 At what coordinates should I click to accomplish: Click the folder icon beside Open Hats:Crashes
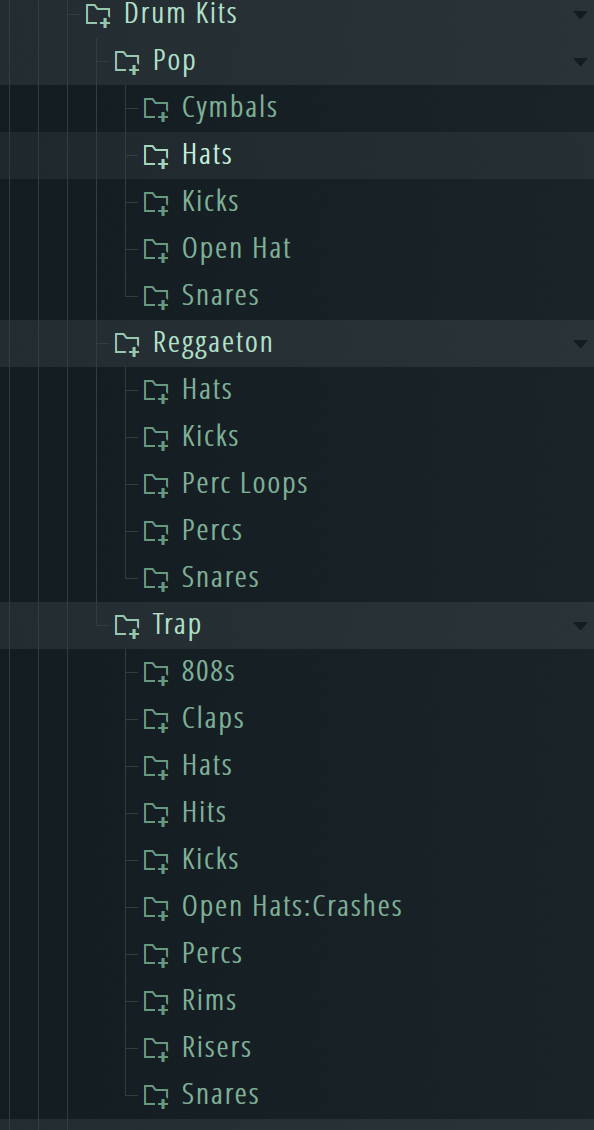pyautogui.click(x=156, y=908)
